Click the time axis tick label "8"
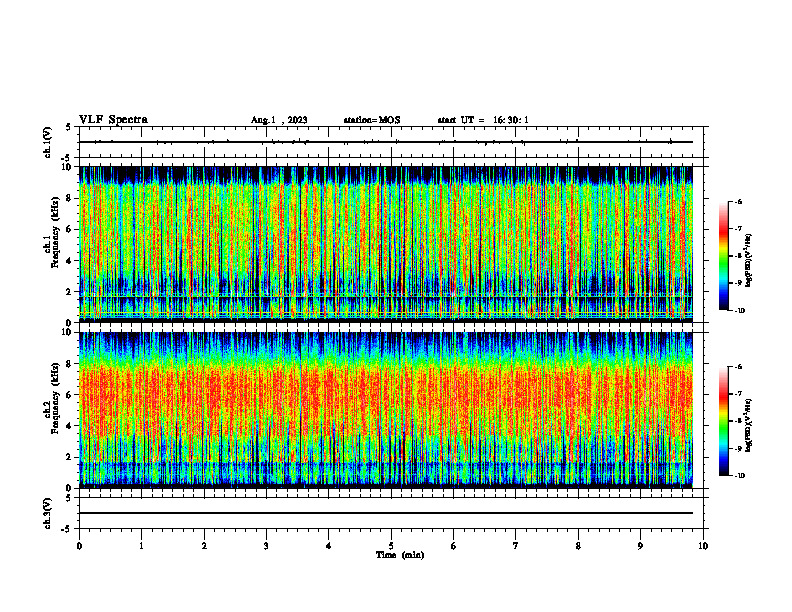This screenshot has height=612, width=792. 578,546
